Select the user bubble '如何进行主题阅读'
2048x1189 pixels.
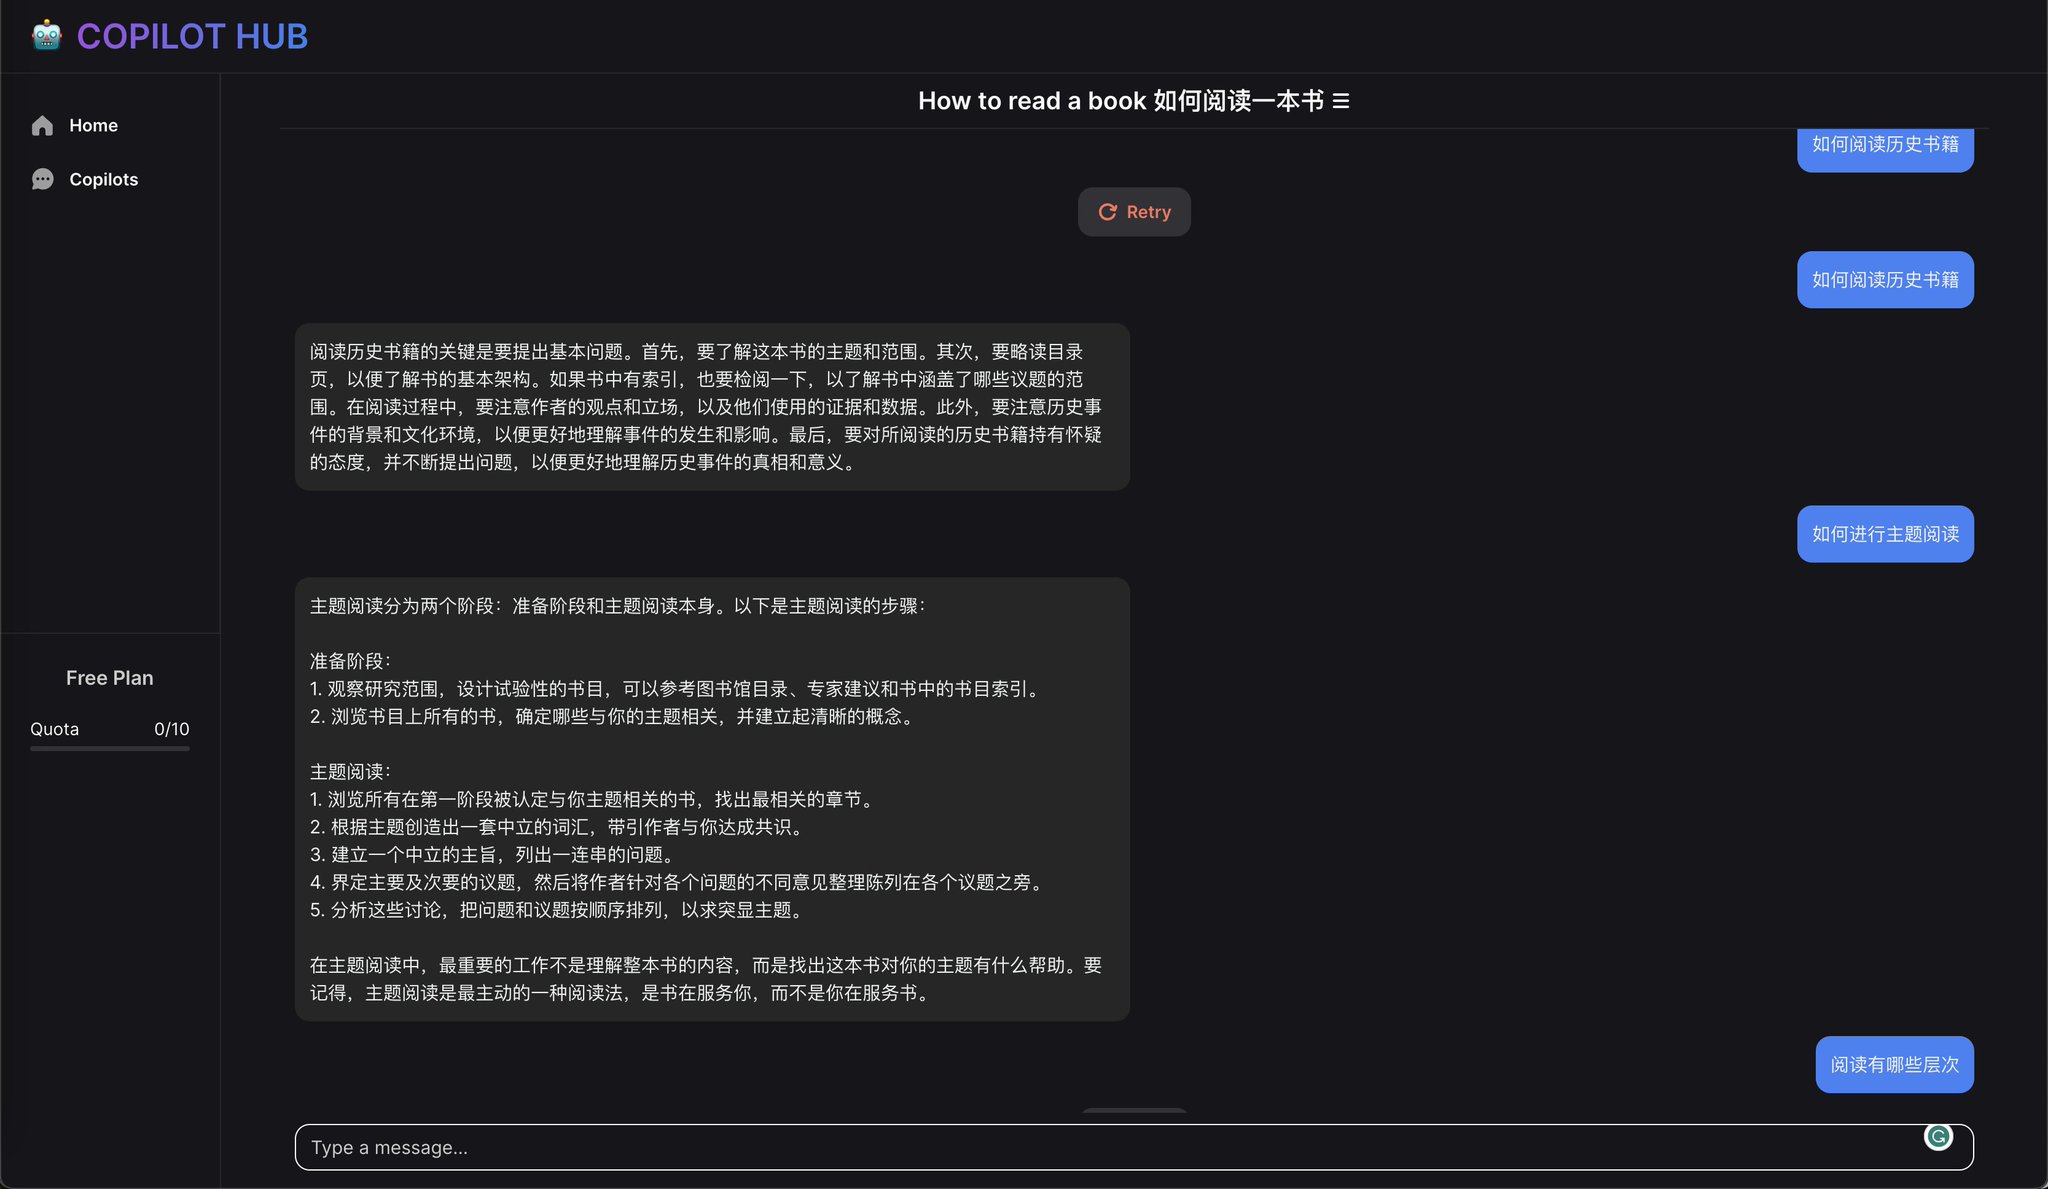coord(1884,533)
